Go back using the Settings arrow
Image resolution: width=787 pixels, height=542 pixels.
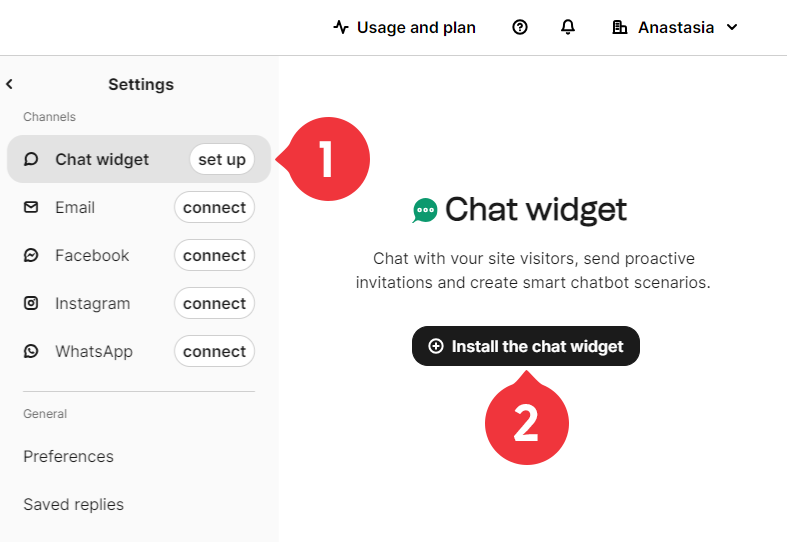(9, 84)
